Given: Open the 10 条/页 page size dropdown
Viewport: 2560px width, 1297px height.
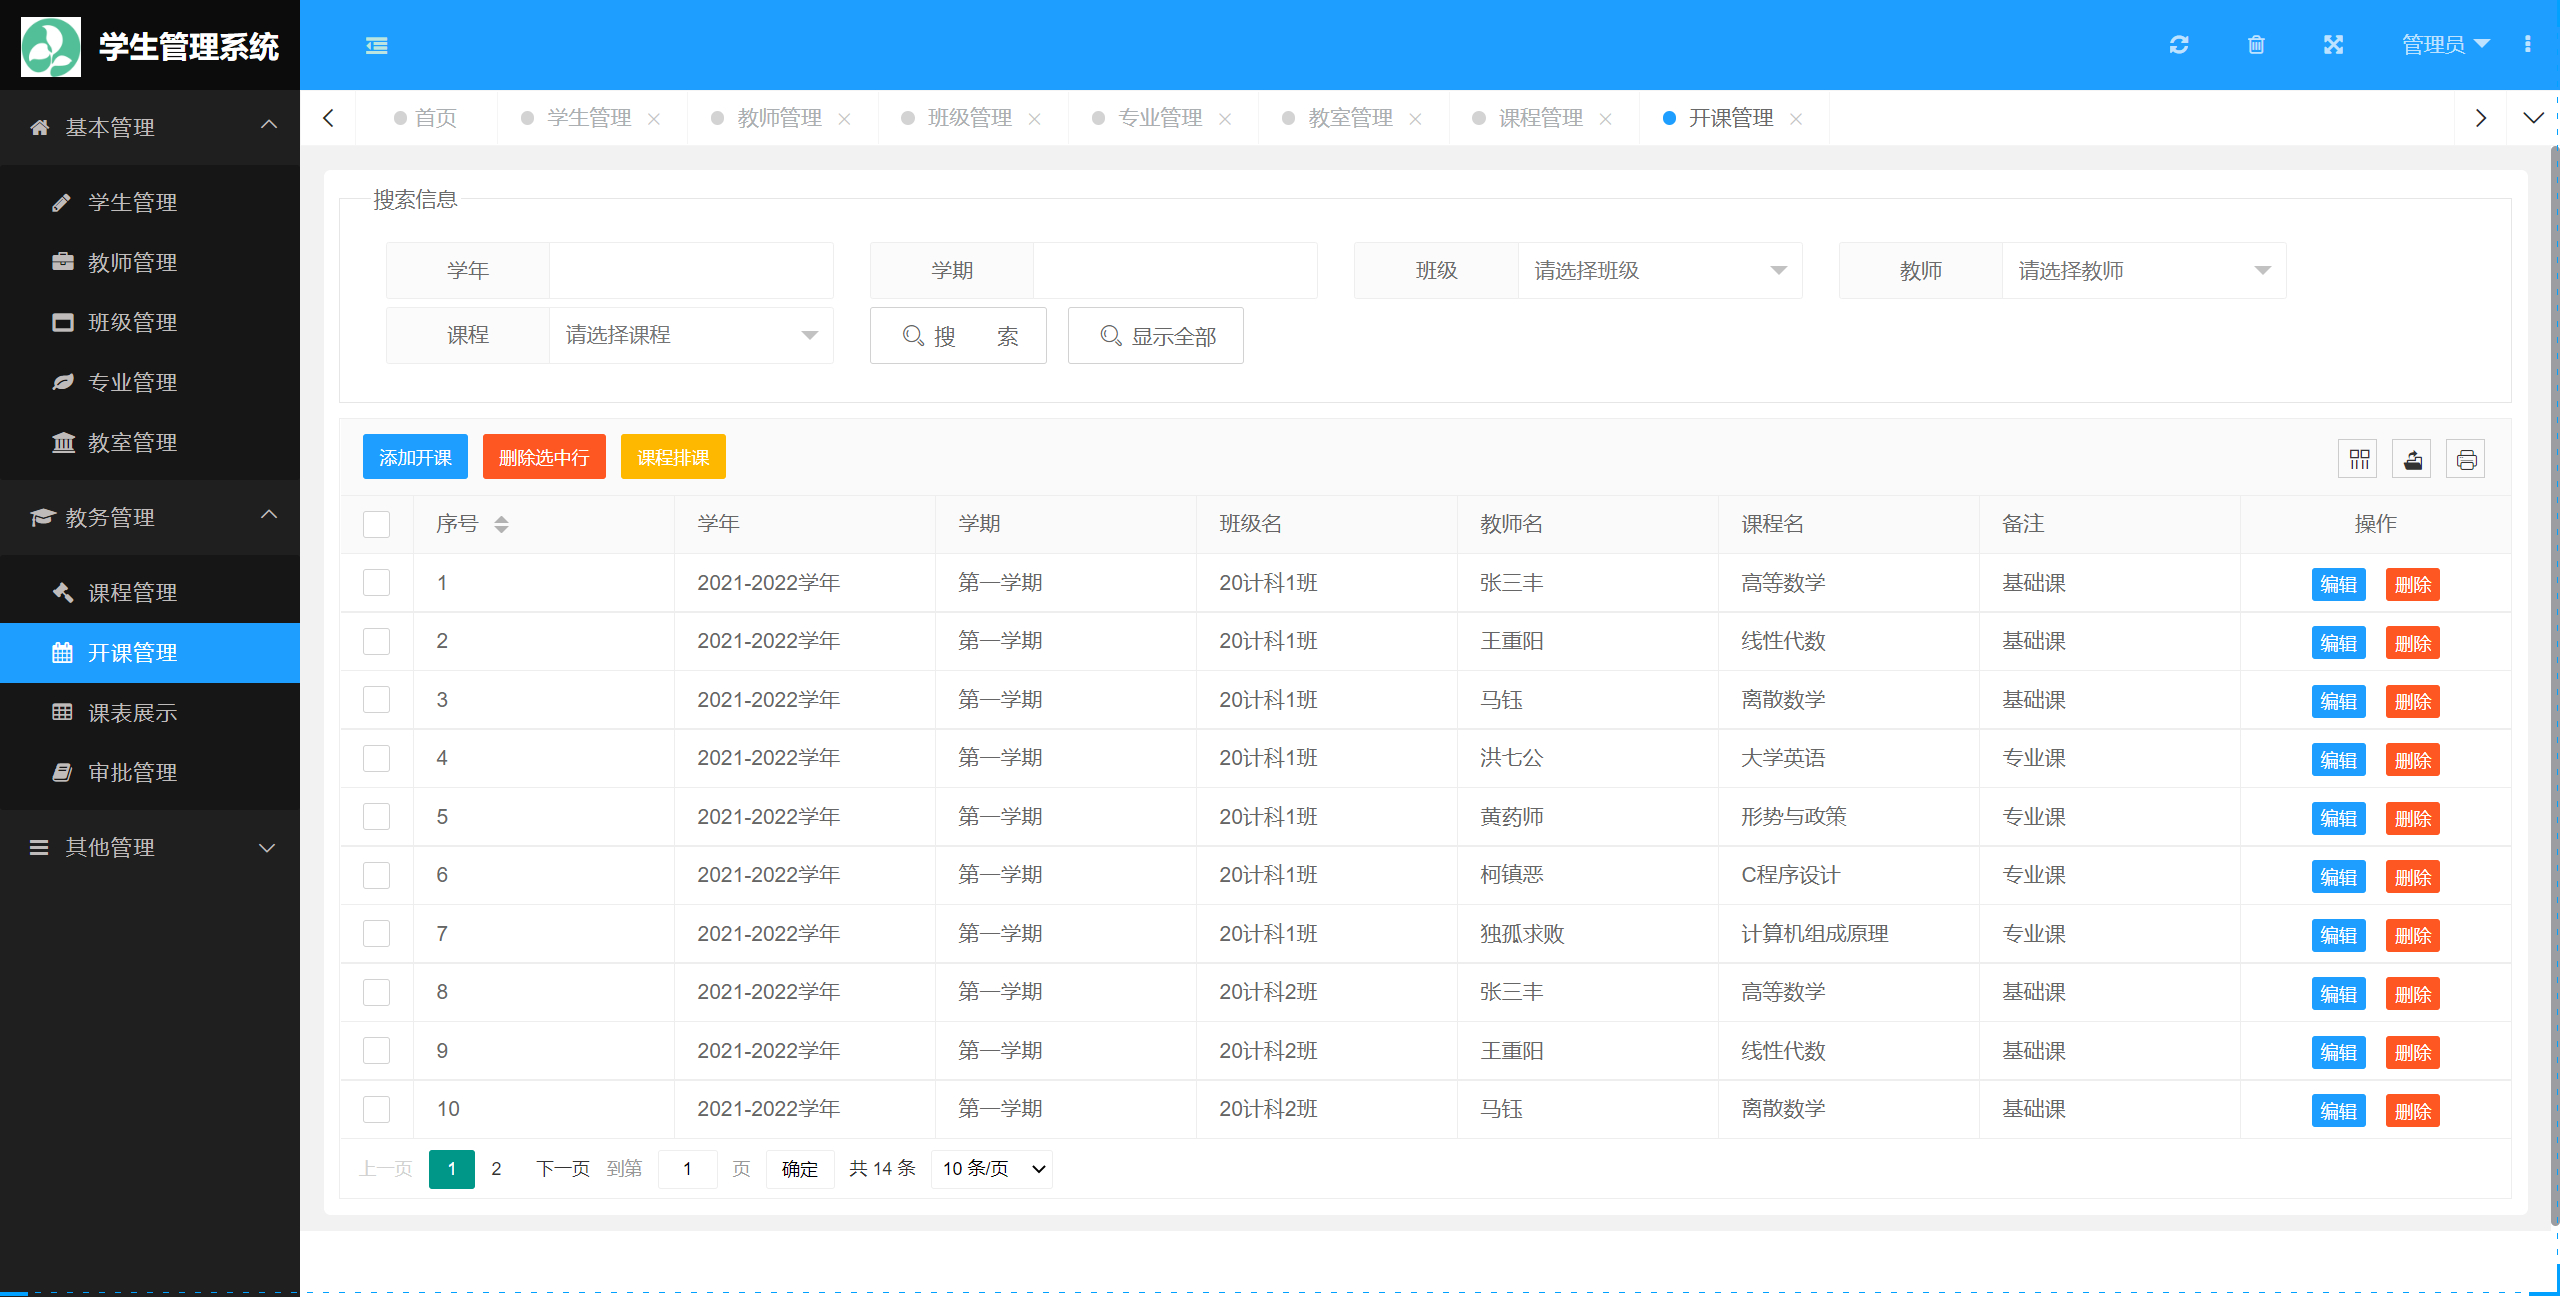Looking at the screenshot, I should click(x=992, y=1169).
